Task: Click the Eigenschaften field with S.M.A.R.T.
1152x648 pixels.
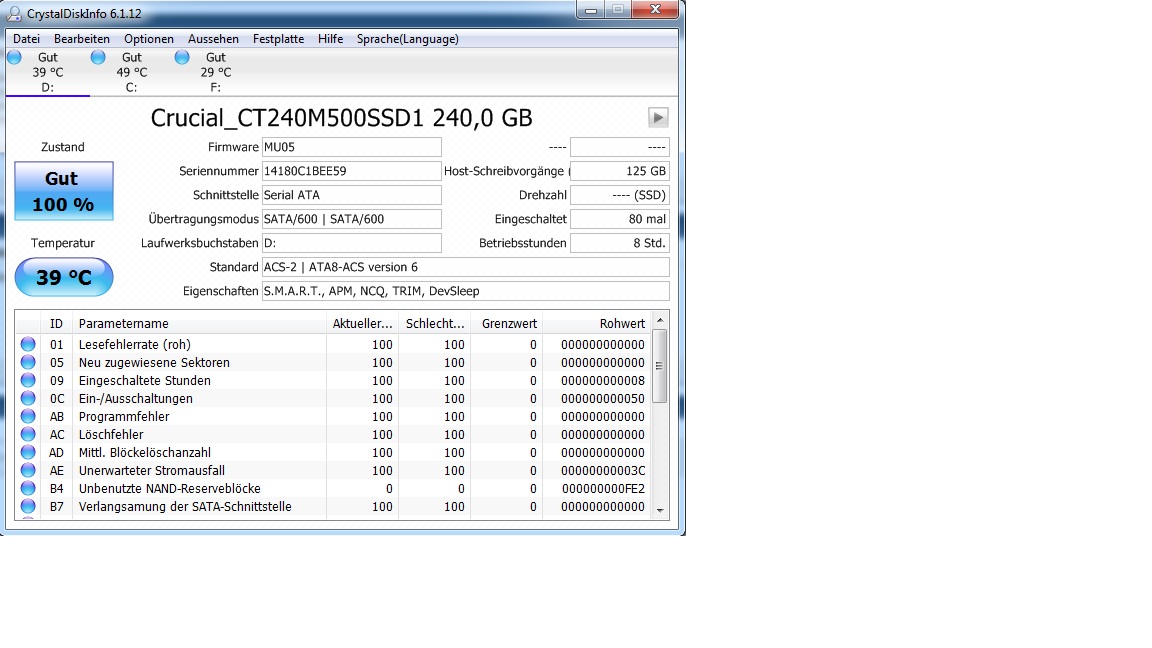Action: tap(466, 291)
